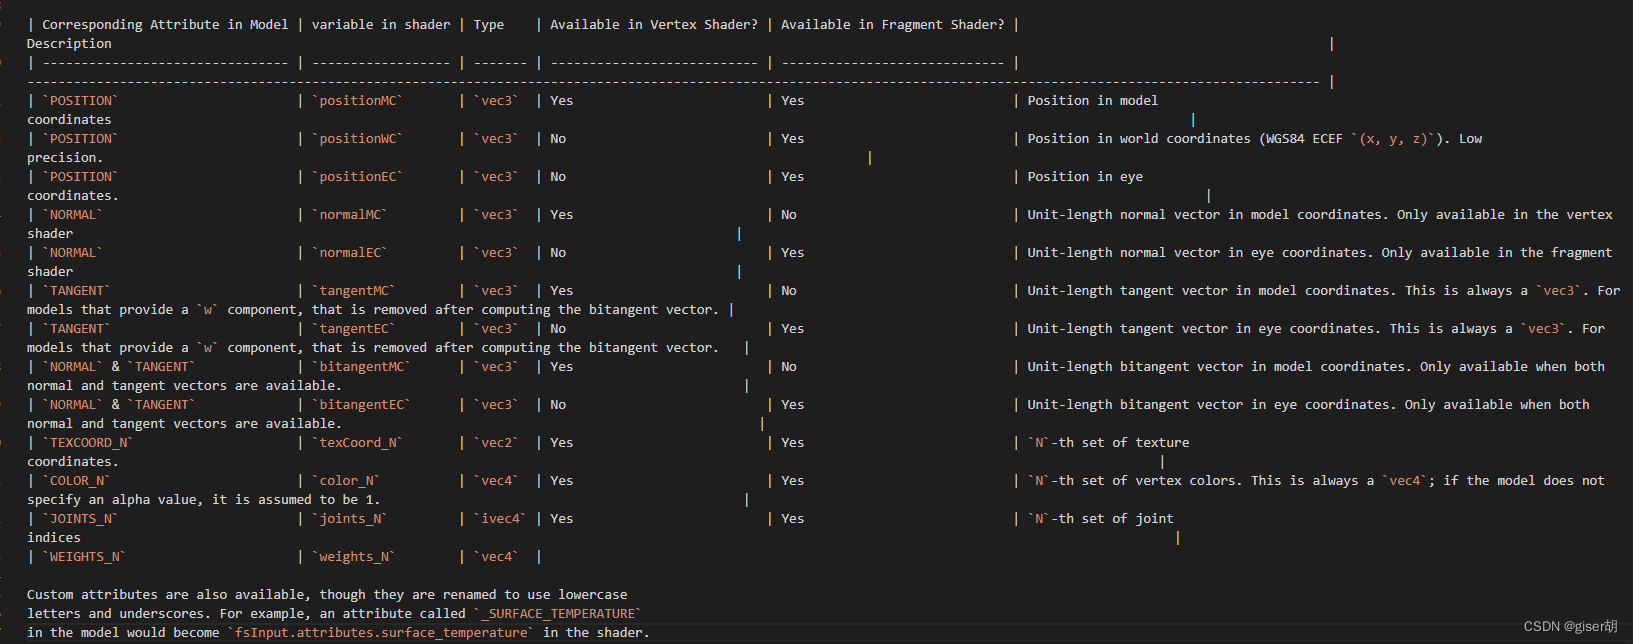Select the `texCoord_N` variable name
Image resolution: width=1633 pixels, height=644 pixels.
tap(357, 442)
